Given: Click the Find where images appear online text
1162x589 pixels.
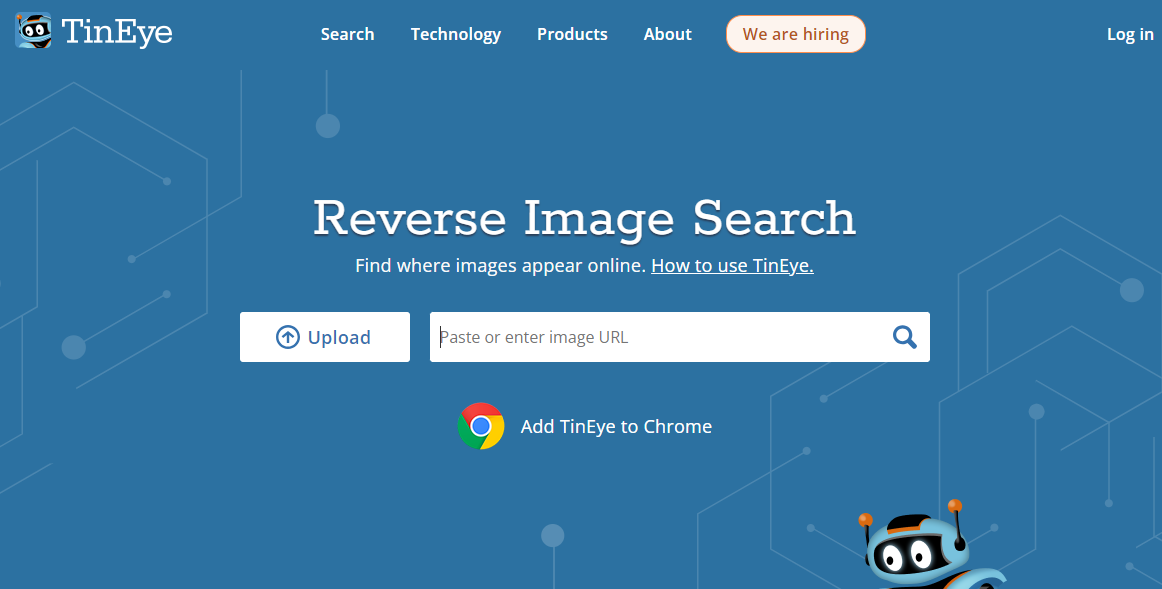Looking at the screenshot, I should tap(500, 266).
